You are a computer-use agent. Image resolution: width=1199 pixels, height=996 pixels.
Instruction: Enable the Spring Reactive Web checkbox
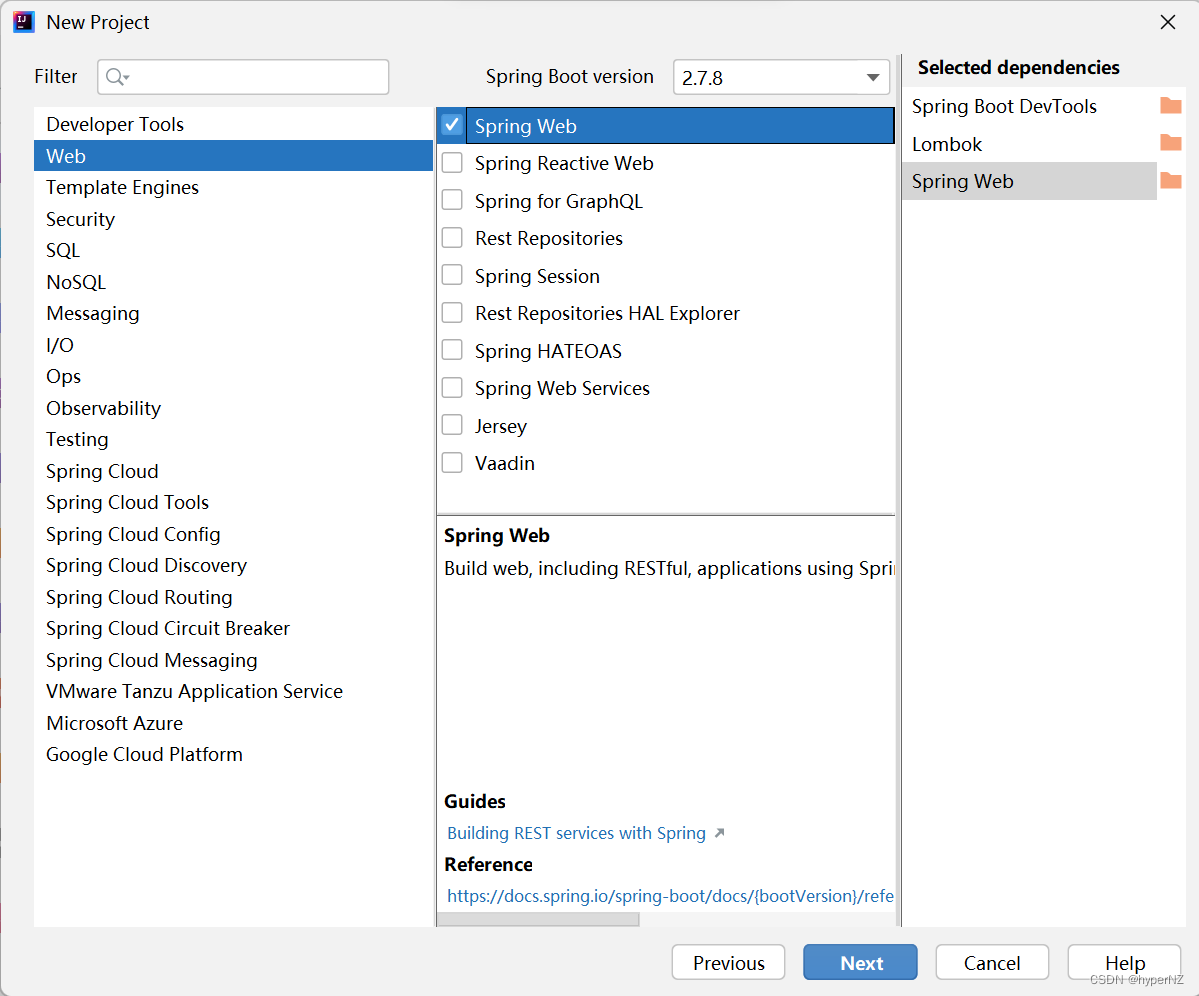[452, 162]
